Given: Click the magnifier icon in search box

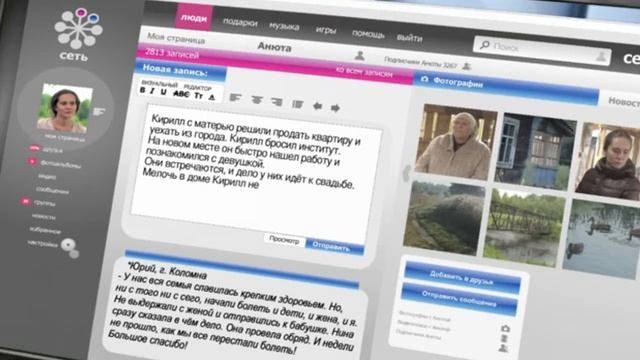Looking at the screenshot, I should [484, 44].
